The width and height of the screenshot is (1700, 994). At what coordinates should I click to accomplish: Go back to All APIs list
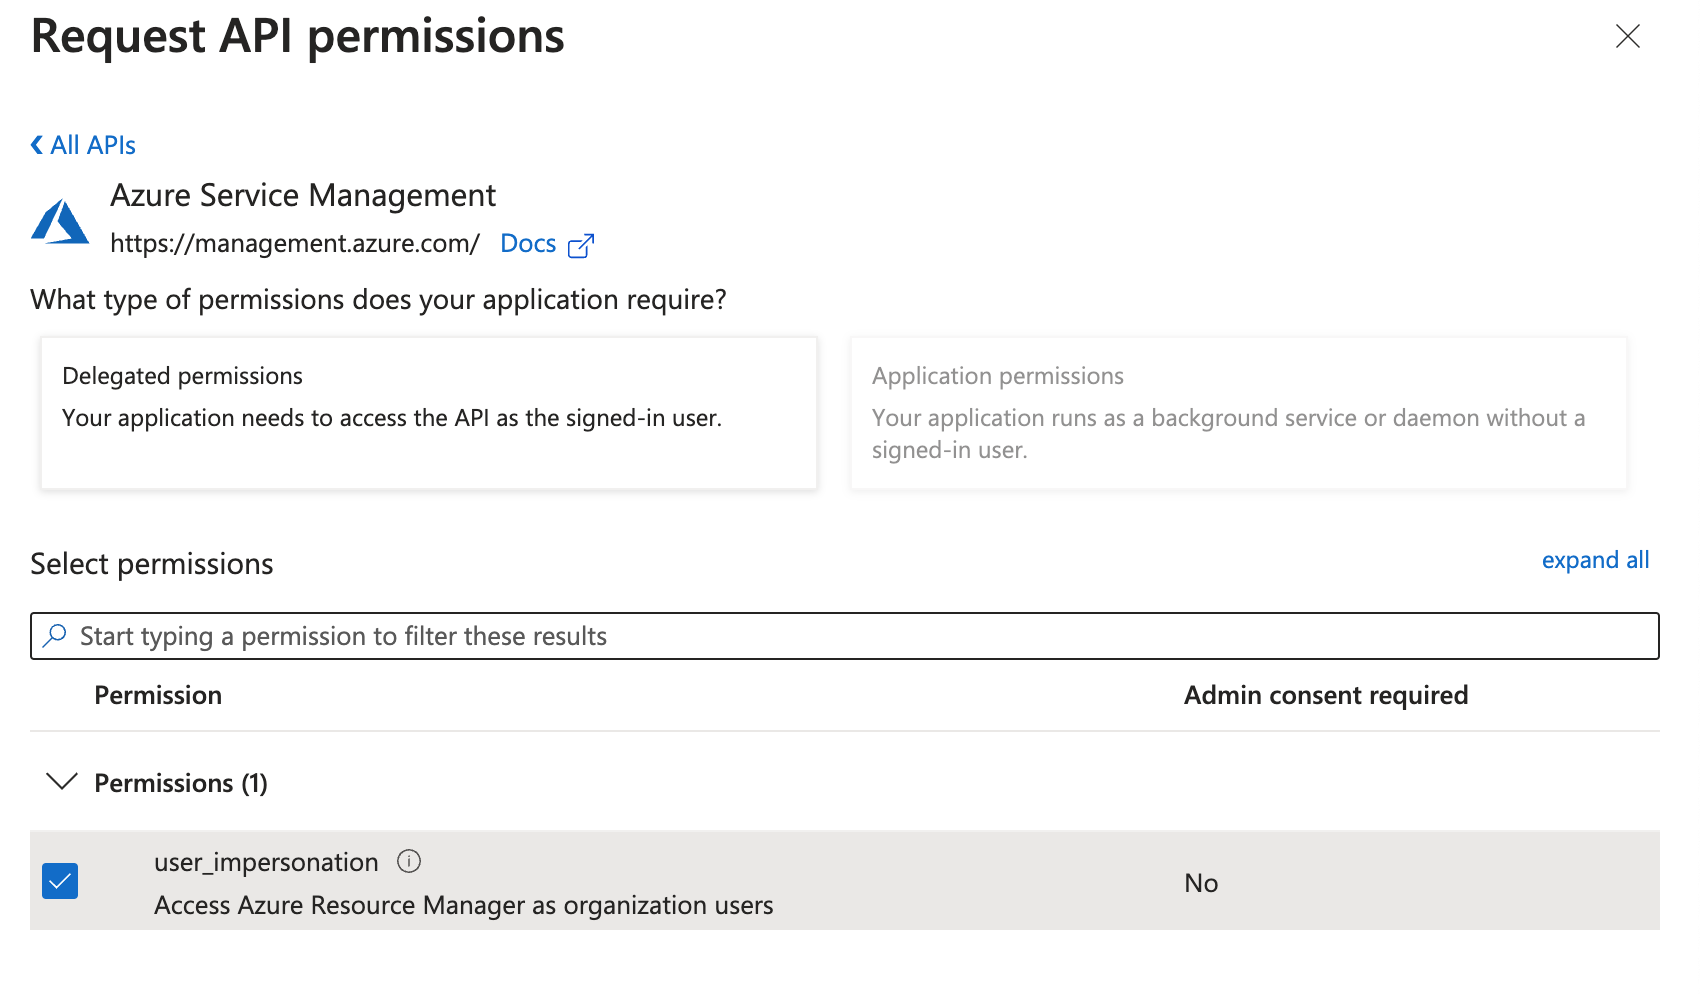(93, 146)
